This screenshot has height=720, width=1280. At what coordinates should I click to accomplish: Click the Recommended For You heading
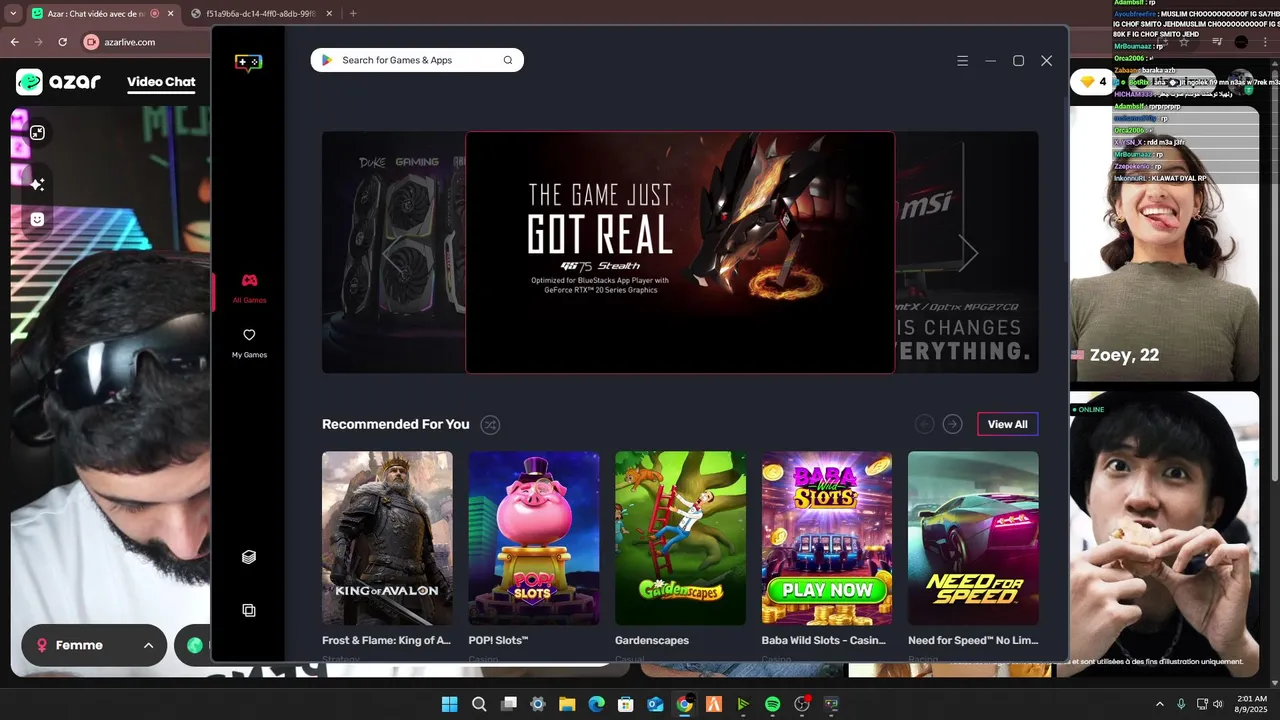point(395,425)
